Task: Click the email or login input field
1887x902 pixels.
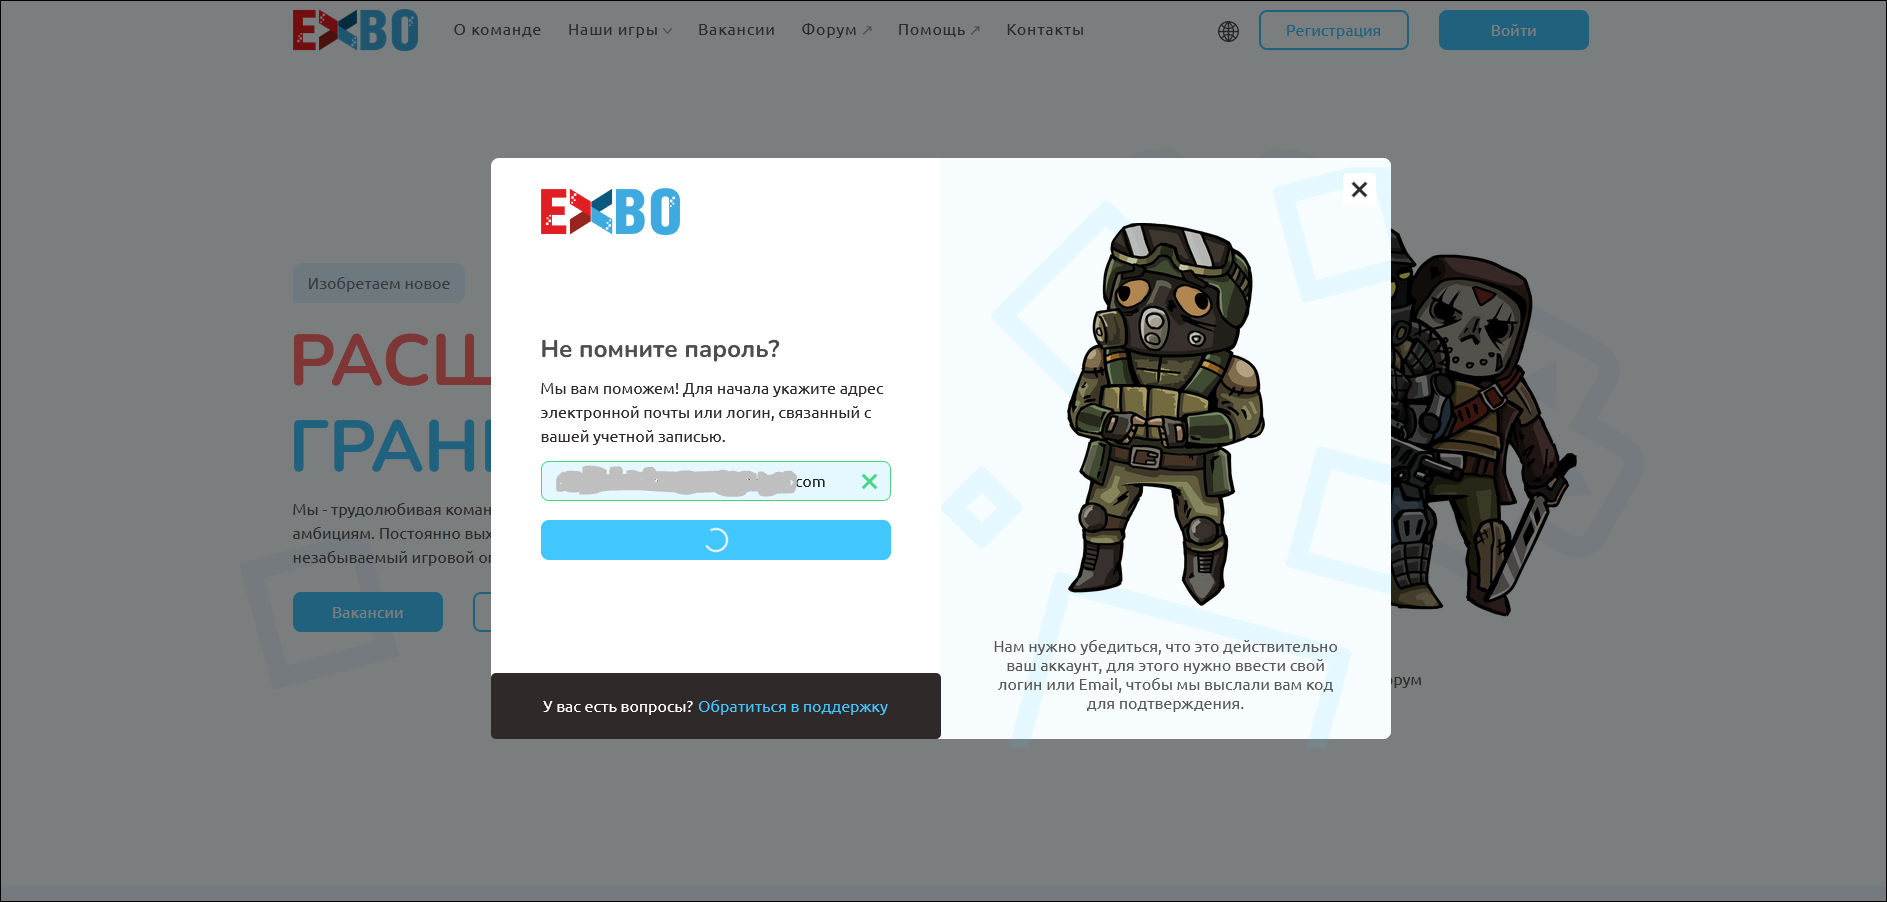Action: pos(715,481)
